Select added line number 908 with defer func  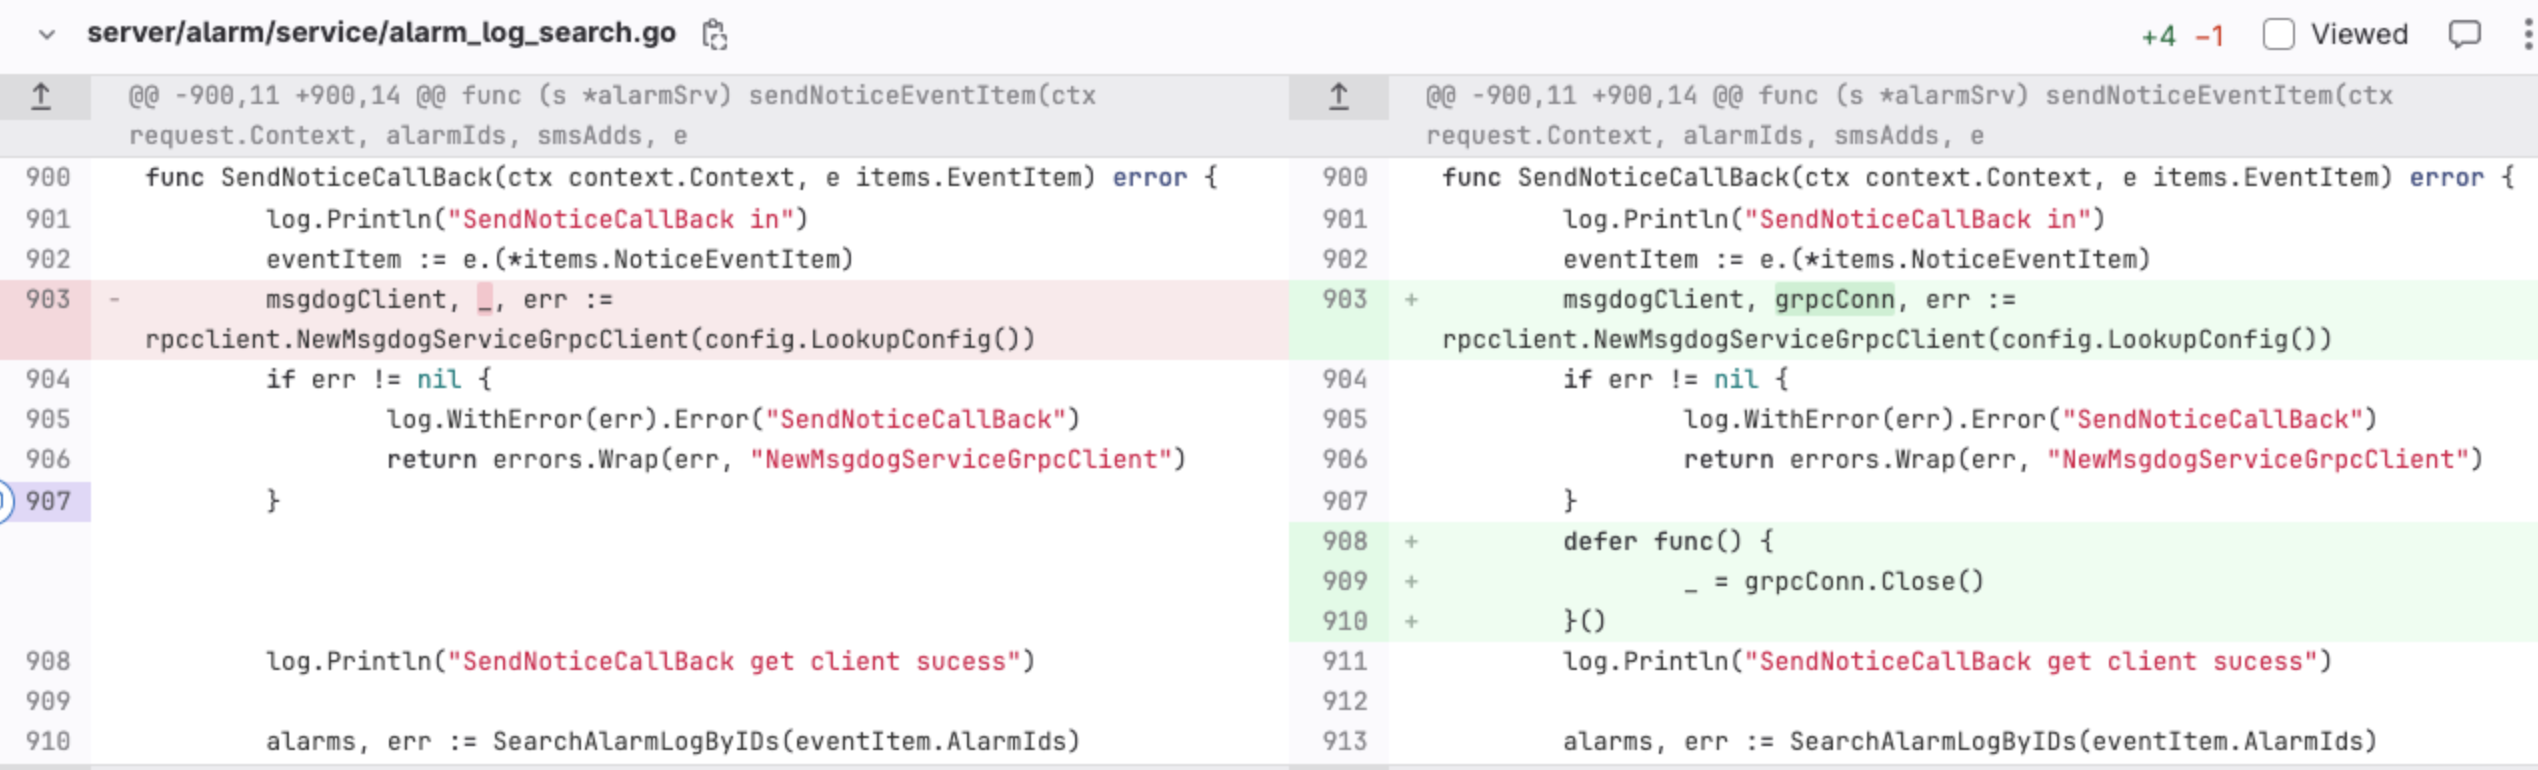[1344, 541]
